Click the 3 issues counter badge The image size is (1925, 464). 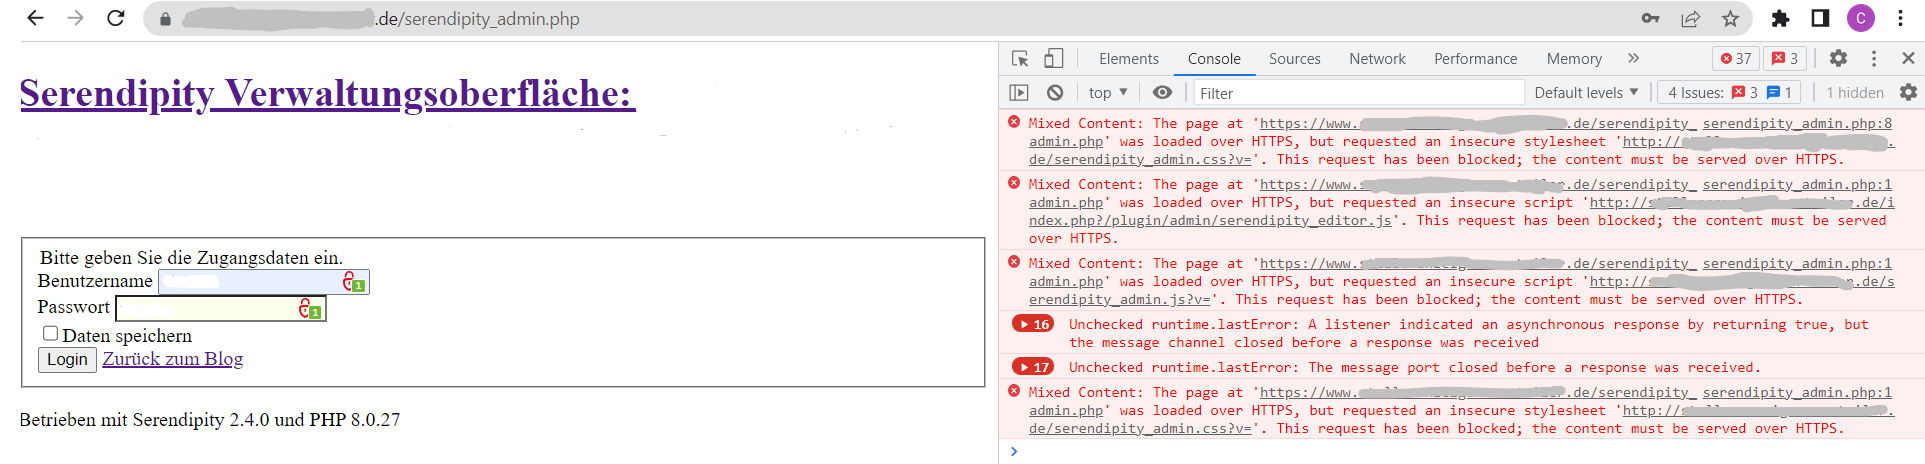coord(1785,59)
